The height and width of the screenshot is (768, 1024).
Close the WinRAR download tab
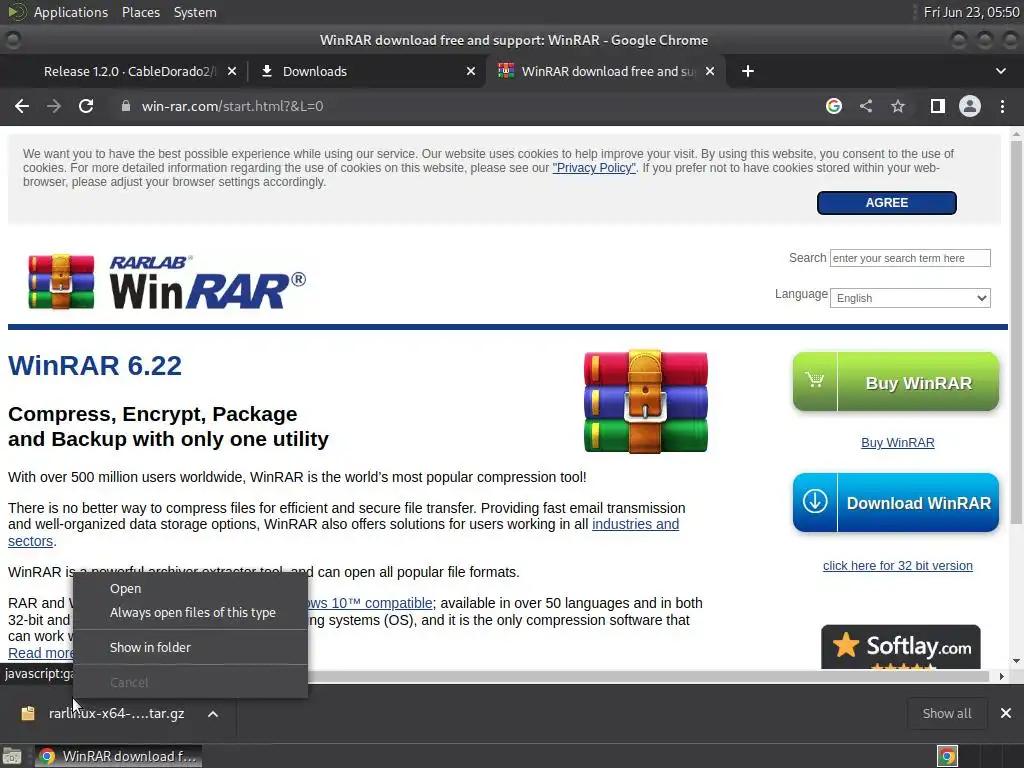tap(710, 71)
